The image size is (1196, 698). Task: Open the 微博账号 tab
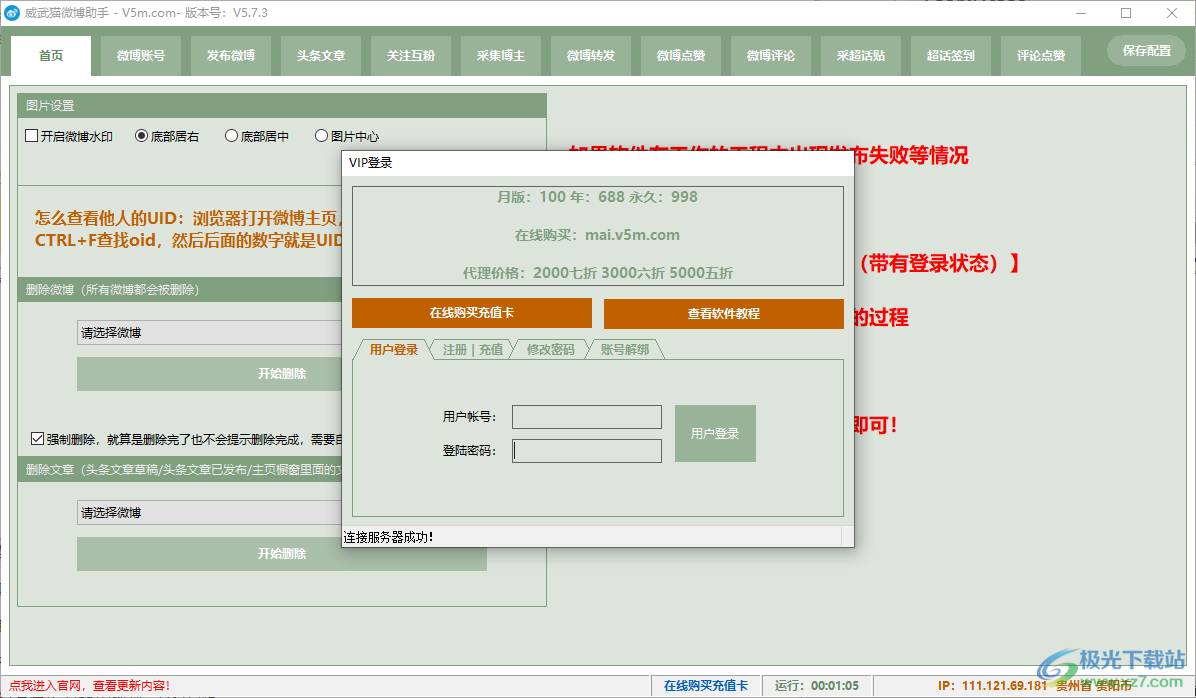click(141, 56)
